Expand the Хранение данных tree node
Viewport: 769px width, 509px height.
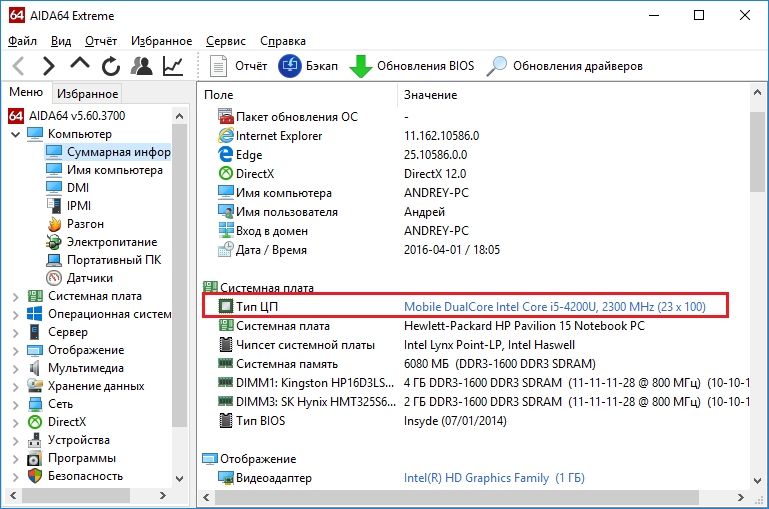point(15,386)
